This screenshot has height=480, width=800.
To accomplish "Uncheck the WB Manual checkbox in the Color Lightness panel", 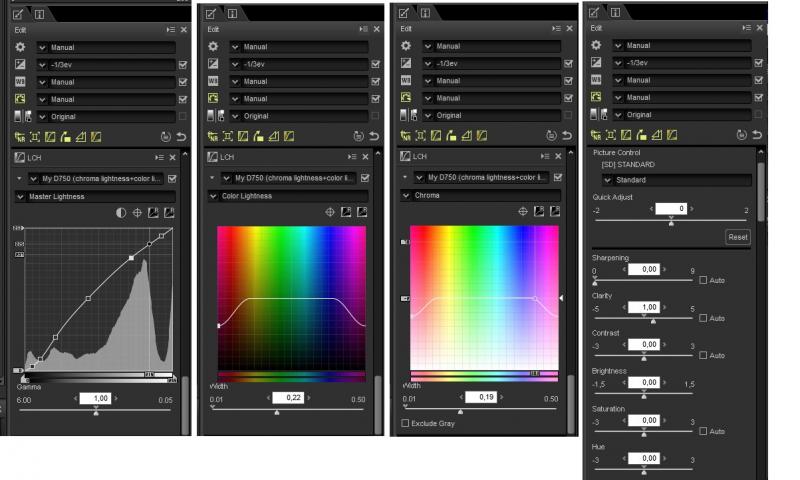I will [x=376, y=82].
